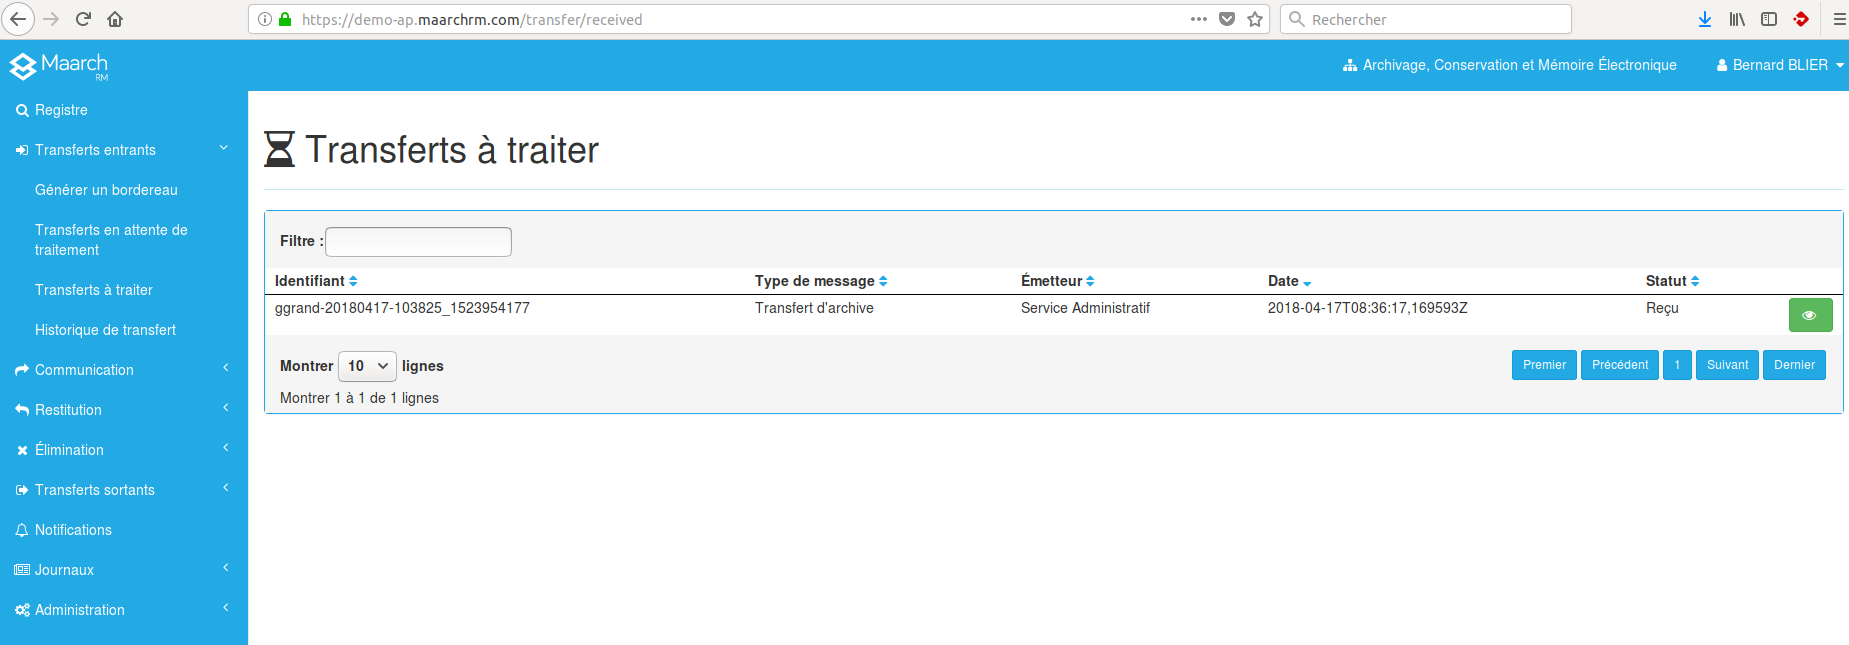
Task: Expand the Restitution menu chevron
Action: point(226,408)
